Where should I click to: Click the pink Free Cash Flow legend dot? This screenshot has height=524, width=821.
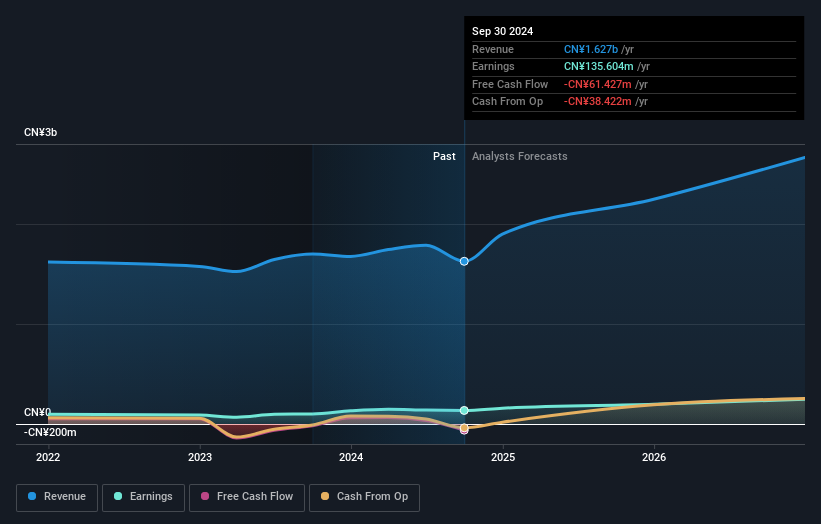(206, 497)
